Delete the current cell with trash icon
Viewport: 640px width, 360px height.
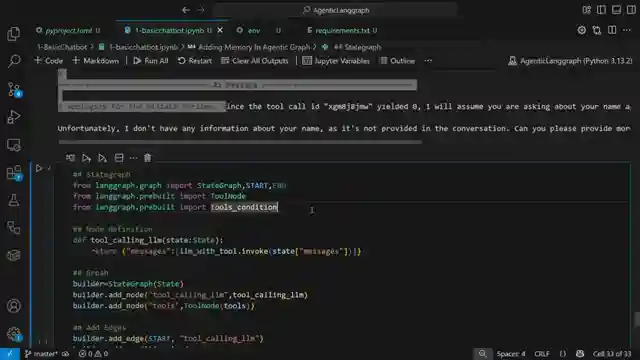tap(147, 158)
